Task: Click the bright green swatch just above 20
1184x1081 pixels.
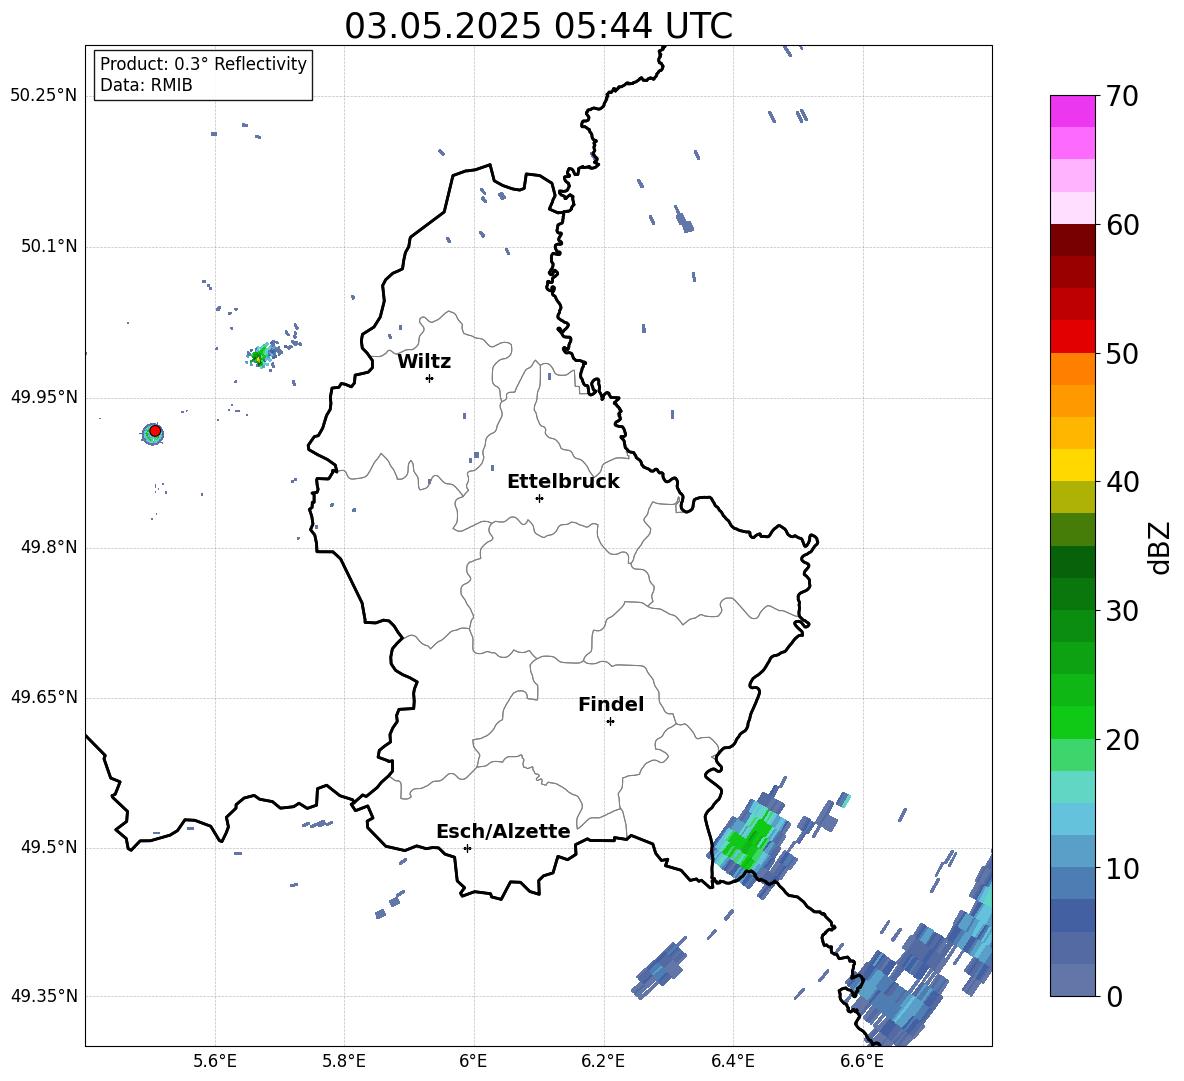Action: pos(1072,722)
